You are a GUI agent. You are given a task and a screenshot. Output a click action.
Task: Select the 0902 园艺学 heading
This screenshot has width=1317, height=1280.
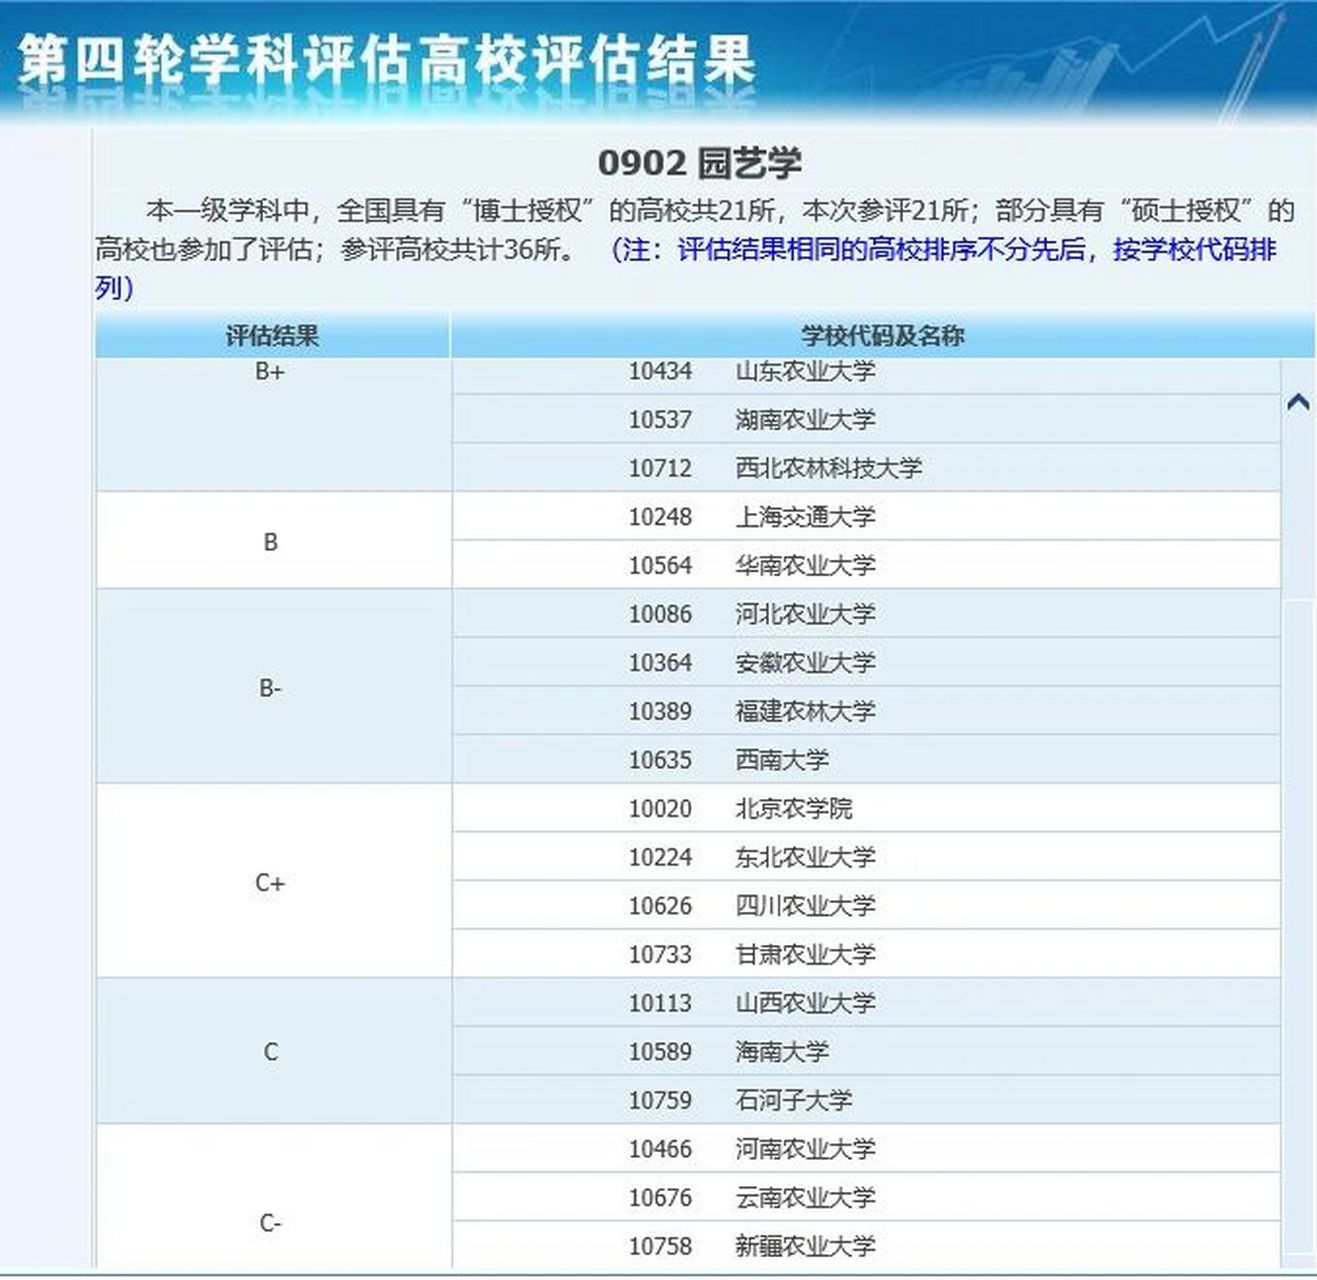click(x=699, y=163)
